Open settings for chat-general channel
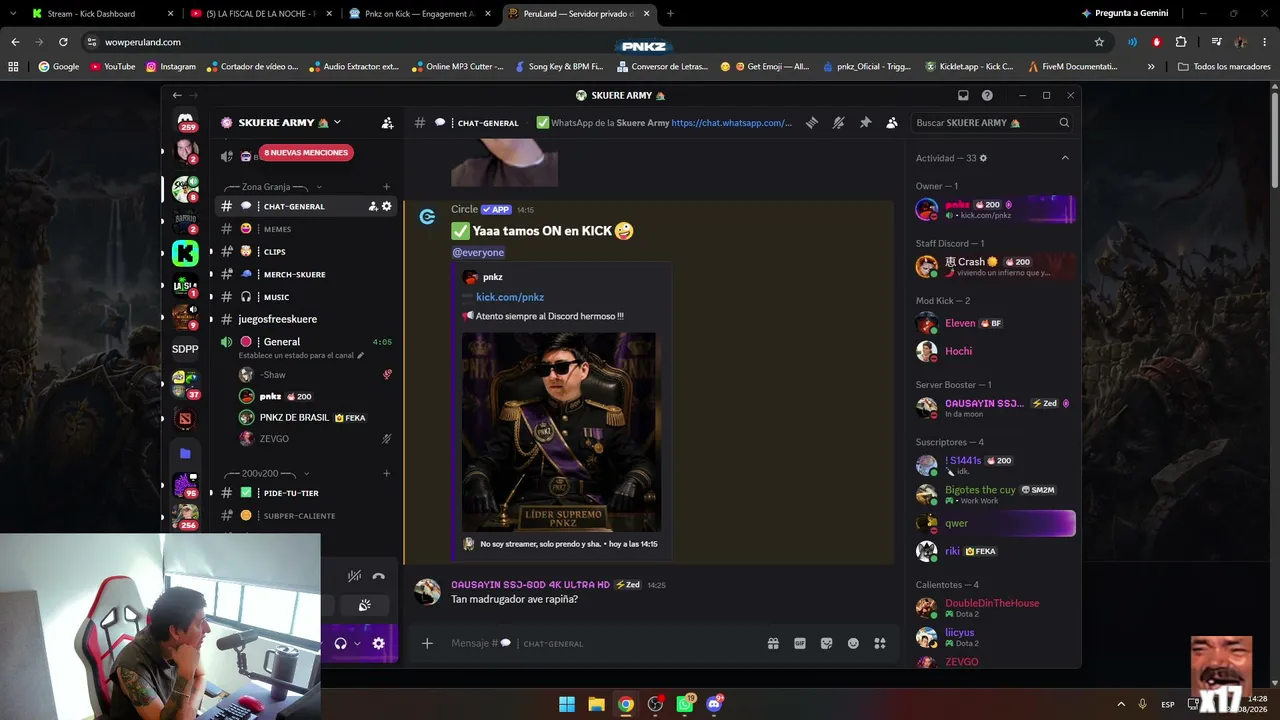The width and height of the screenshot is (1280, 720). click(387, 206)
